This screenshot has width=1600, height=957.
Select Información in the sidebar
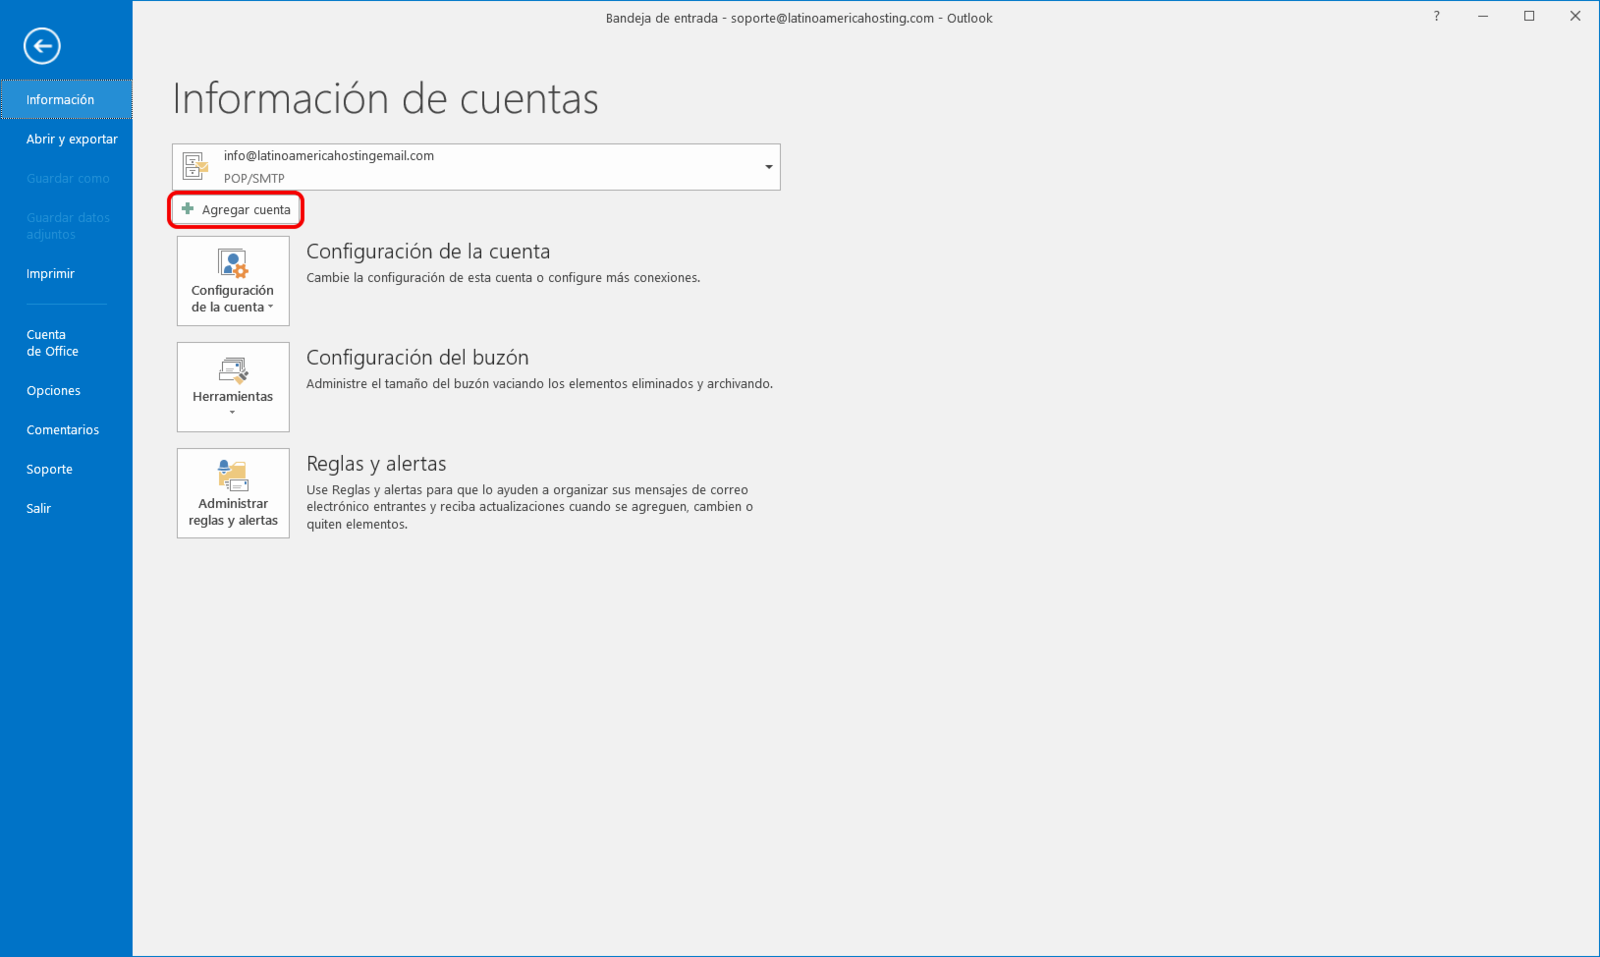pos(66,100)
